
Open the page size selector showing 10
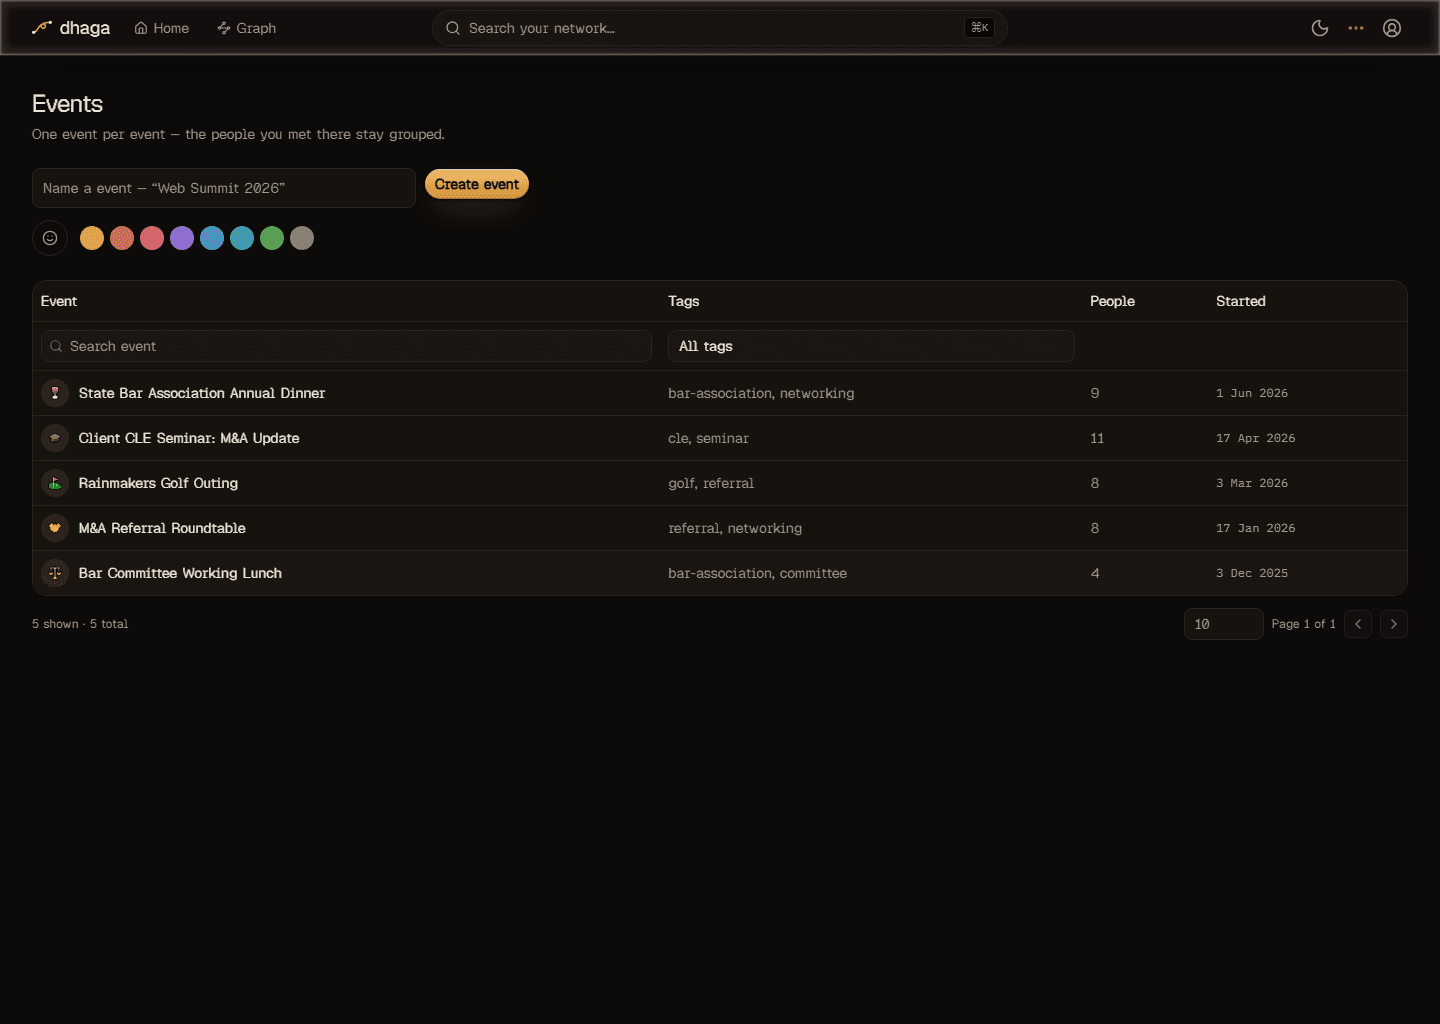1224,624
